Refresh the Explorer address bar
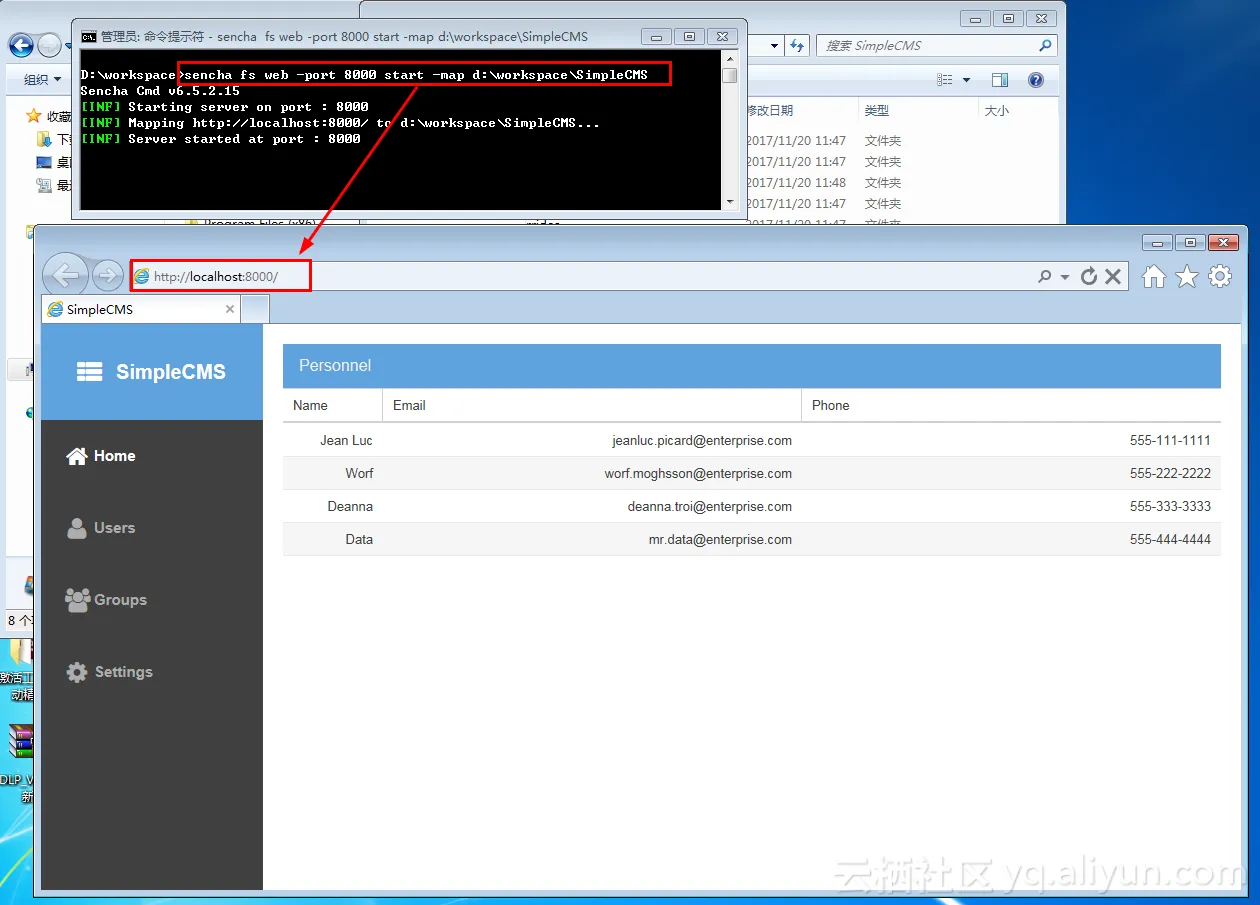Image resolution: width=1260 pixels, height=905 pixels. 797,46
